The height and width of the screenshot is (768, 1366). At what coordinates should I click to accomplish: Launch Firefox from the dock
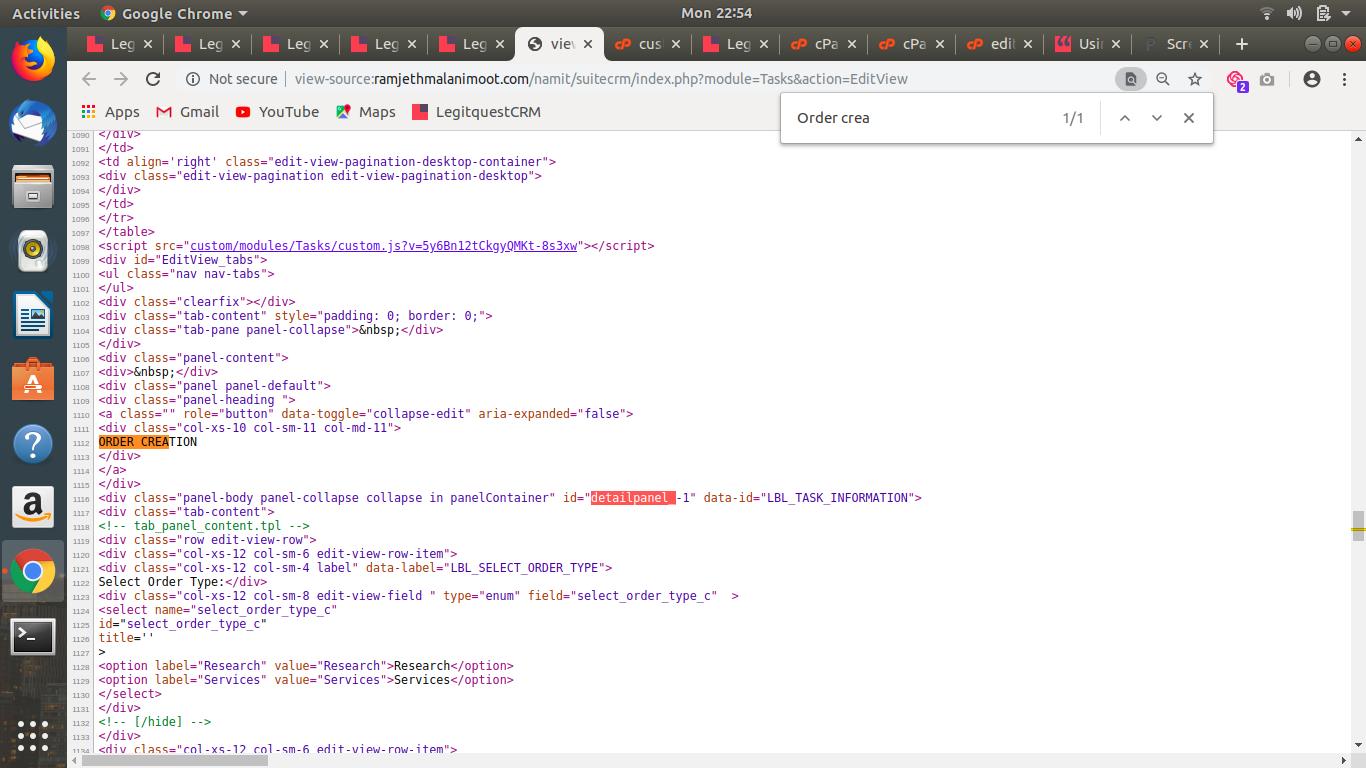[33, 58]
